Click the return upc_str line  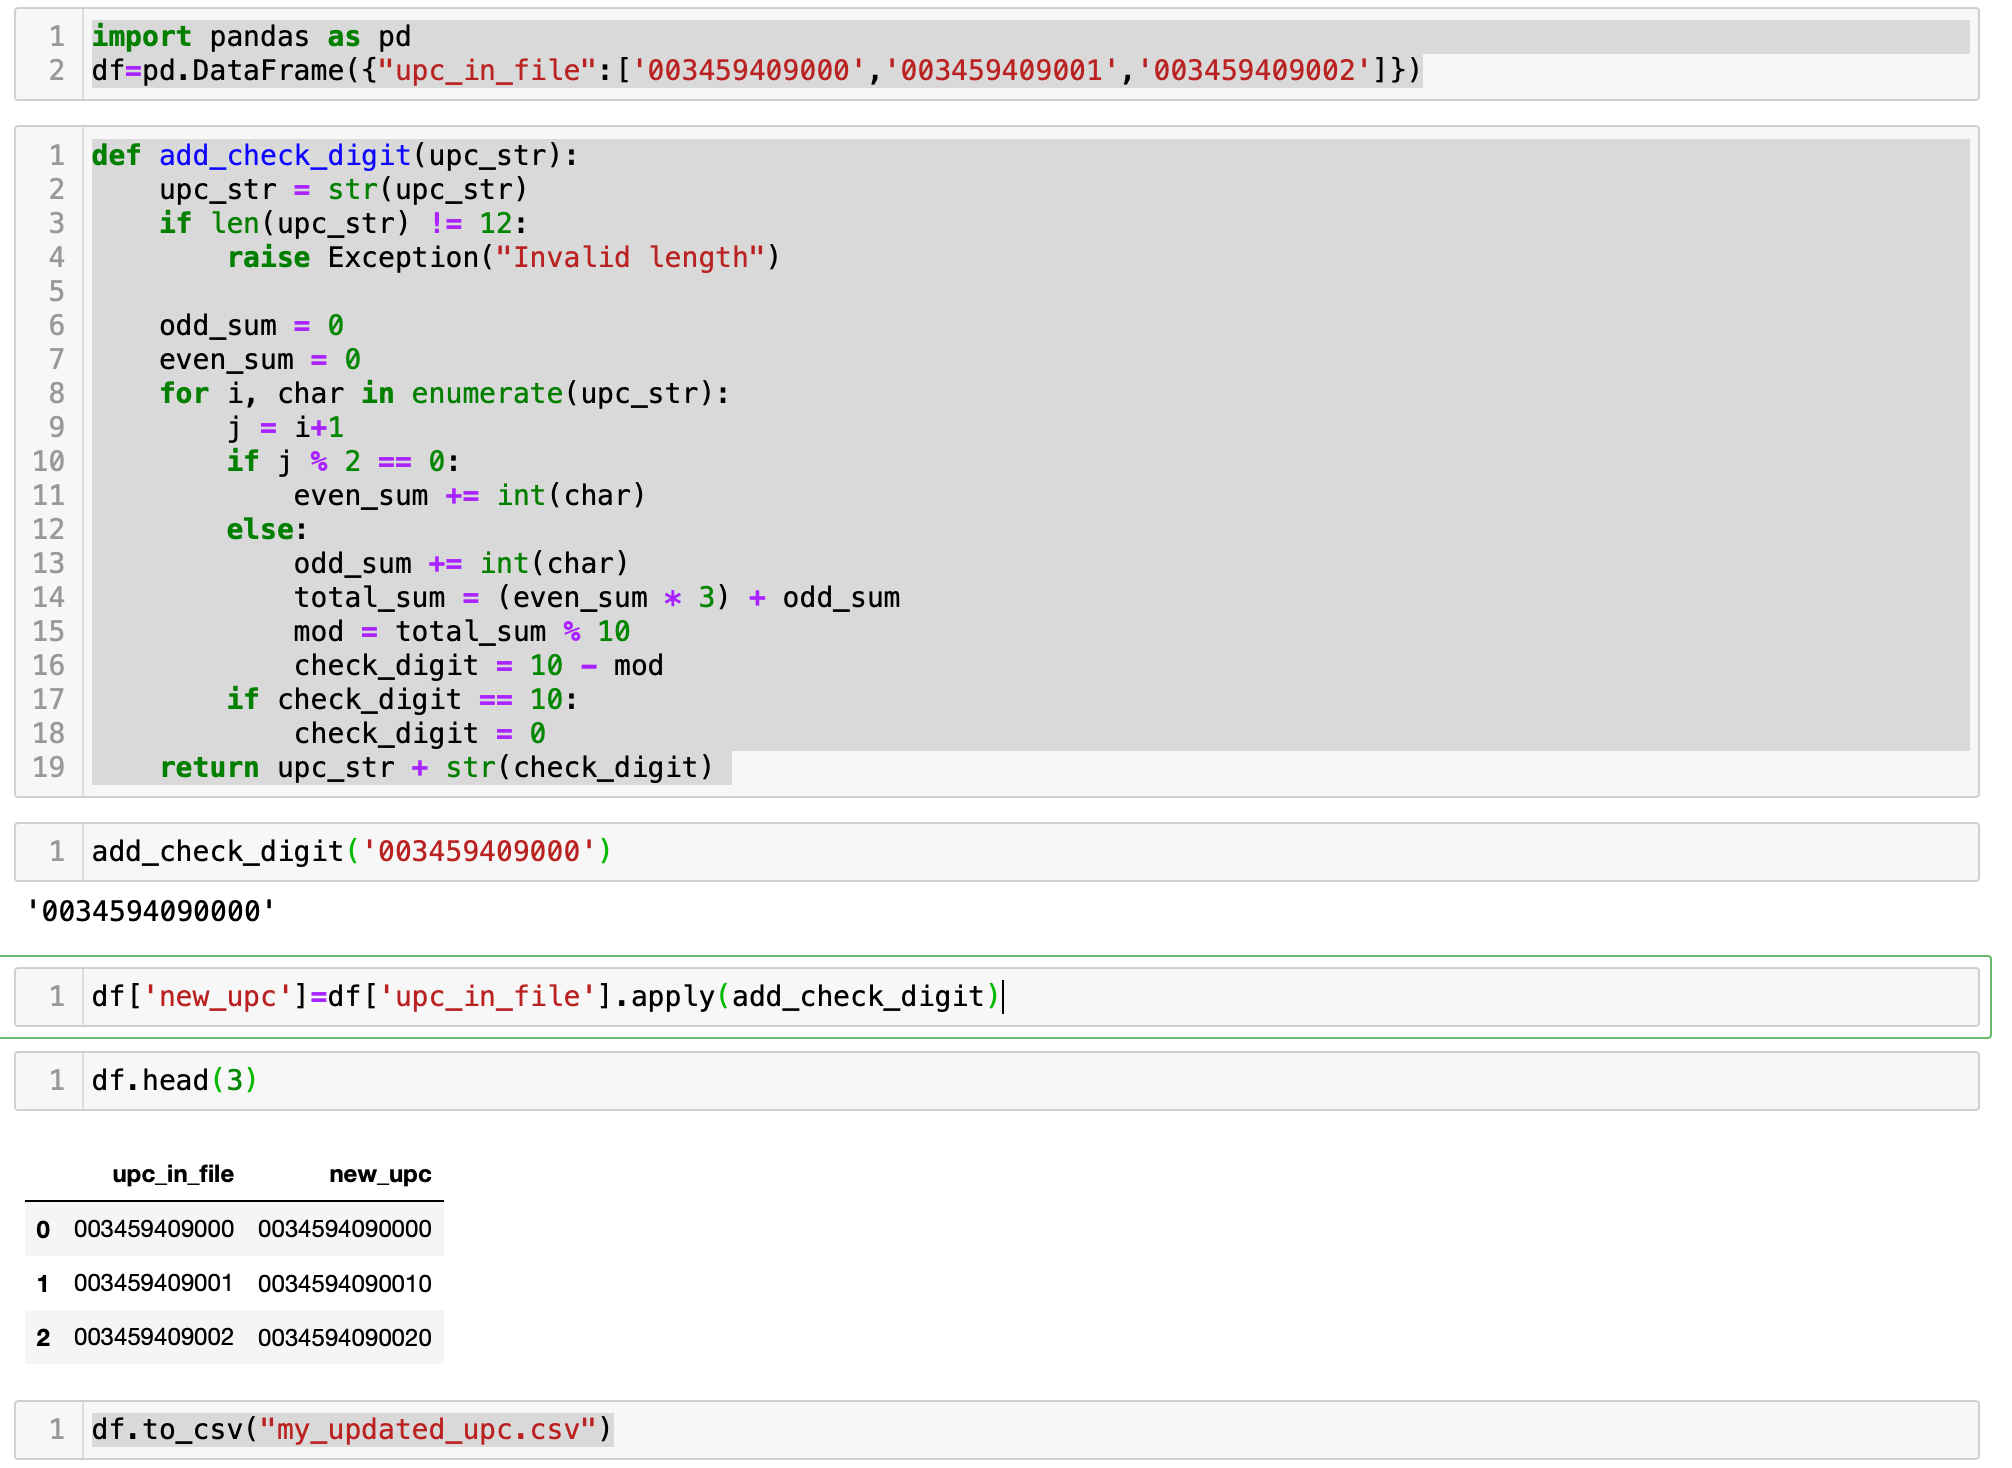point(436,768)
